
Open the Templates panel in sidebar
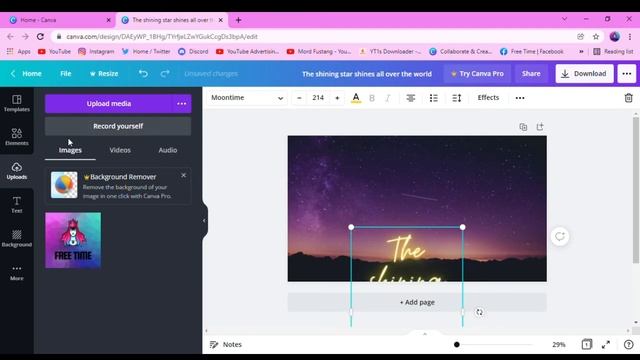coord(17,103)
